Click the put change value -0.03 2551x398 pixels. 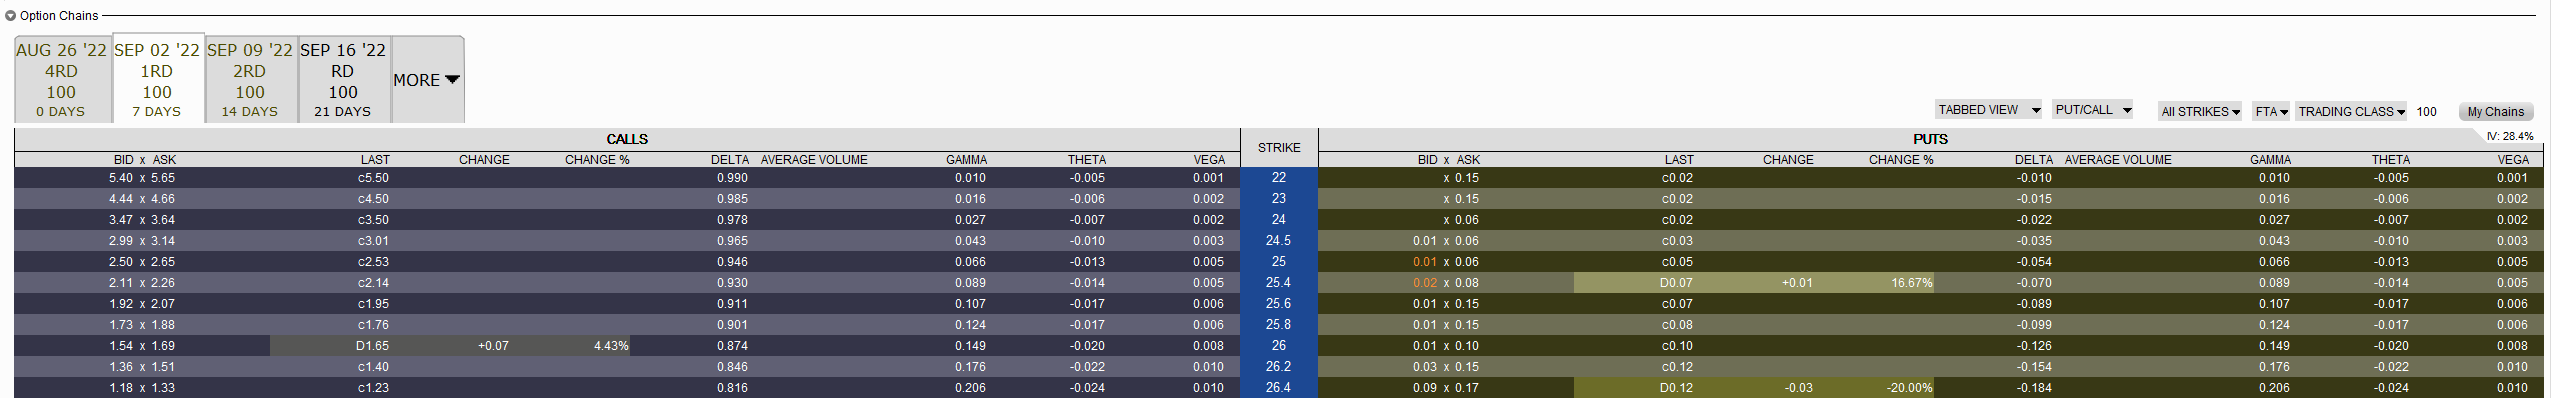1798,388
